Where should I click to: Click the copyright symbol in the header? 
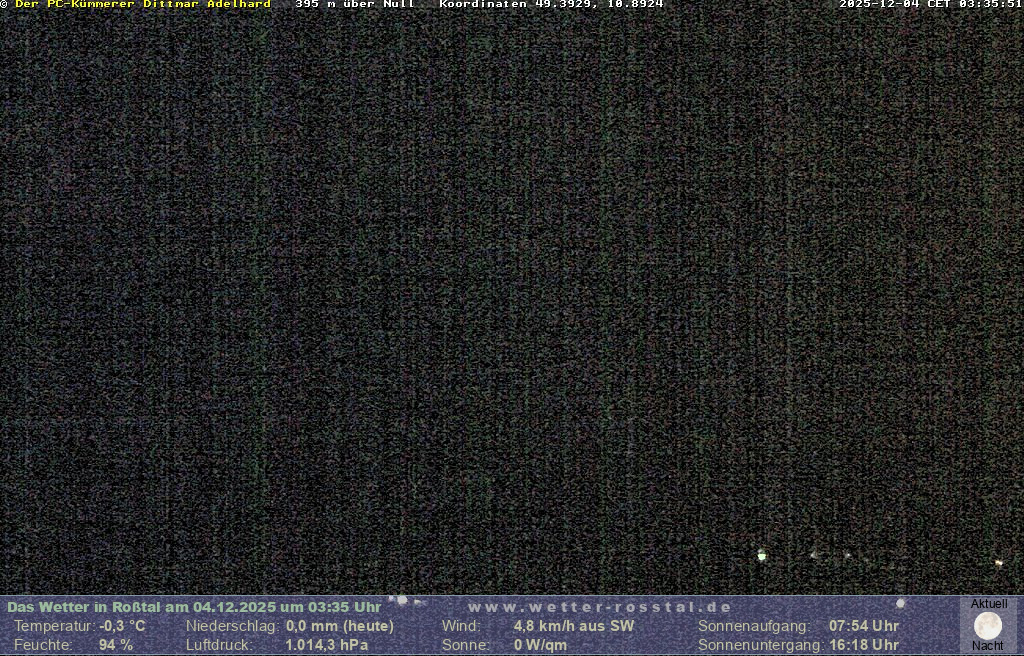[x=4, y=5]
